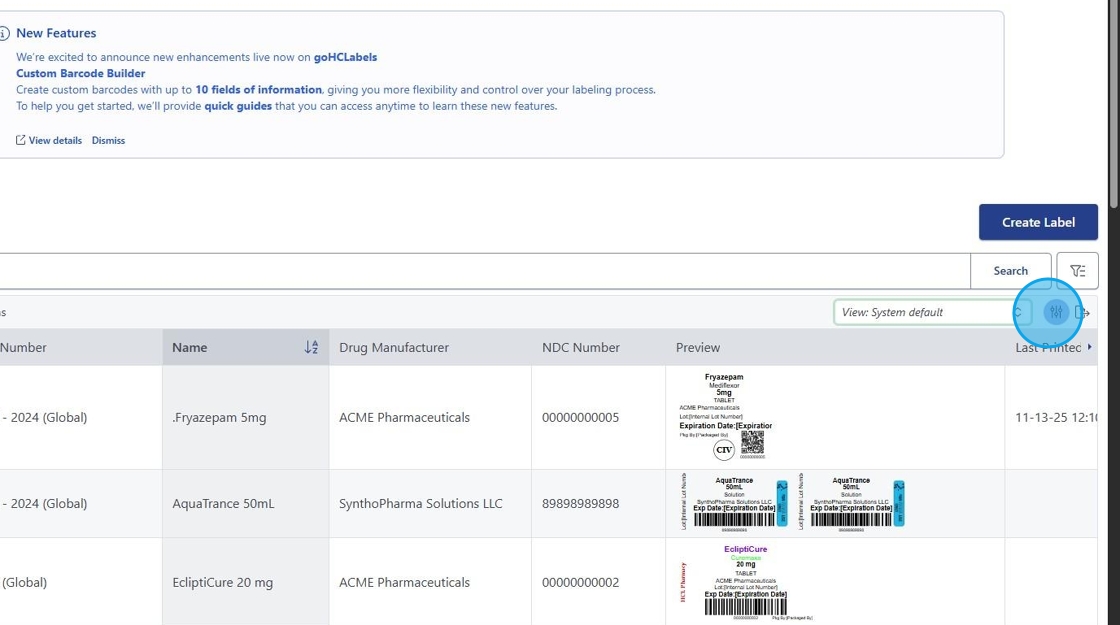Open the quick guides link
This screenshot has width=1120, height=625.
point(238,106)
